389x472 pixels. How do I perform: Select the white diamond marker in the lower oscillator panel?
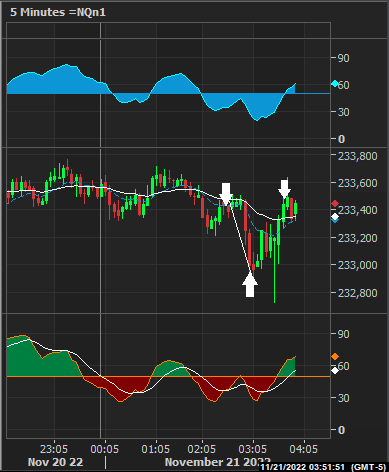[335, 370]
